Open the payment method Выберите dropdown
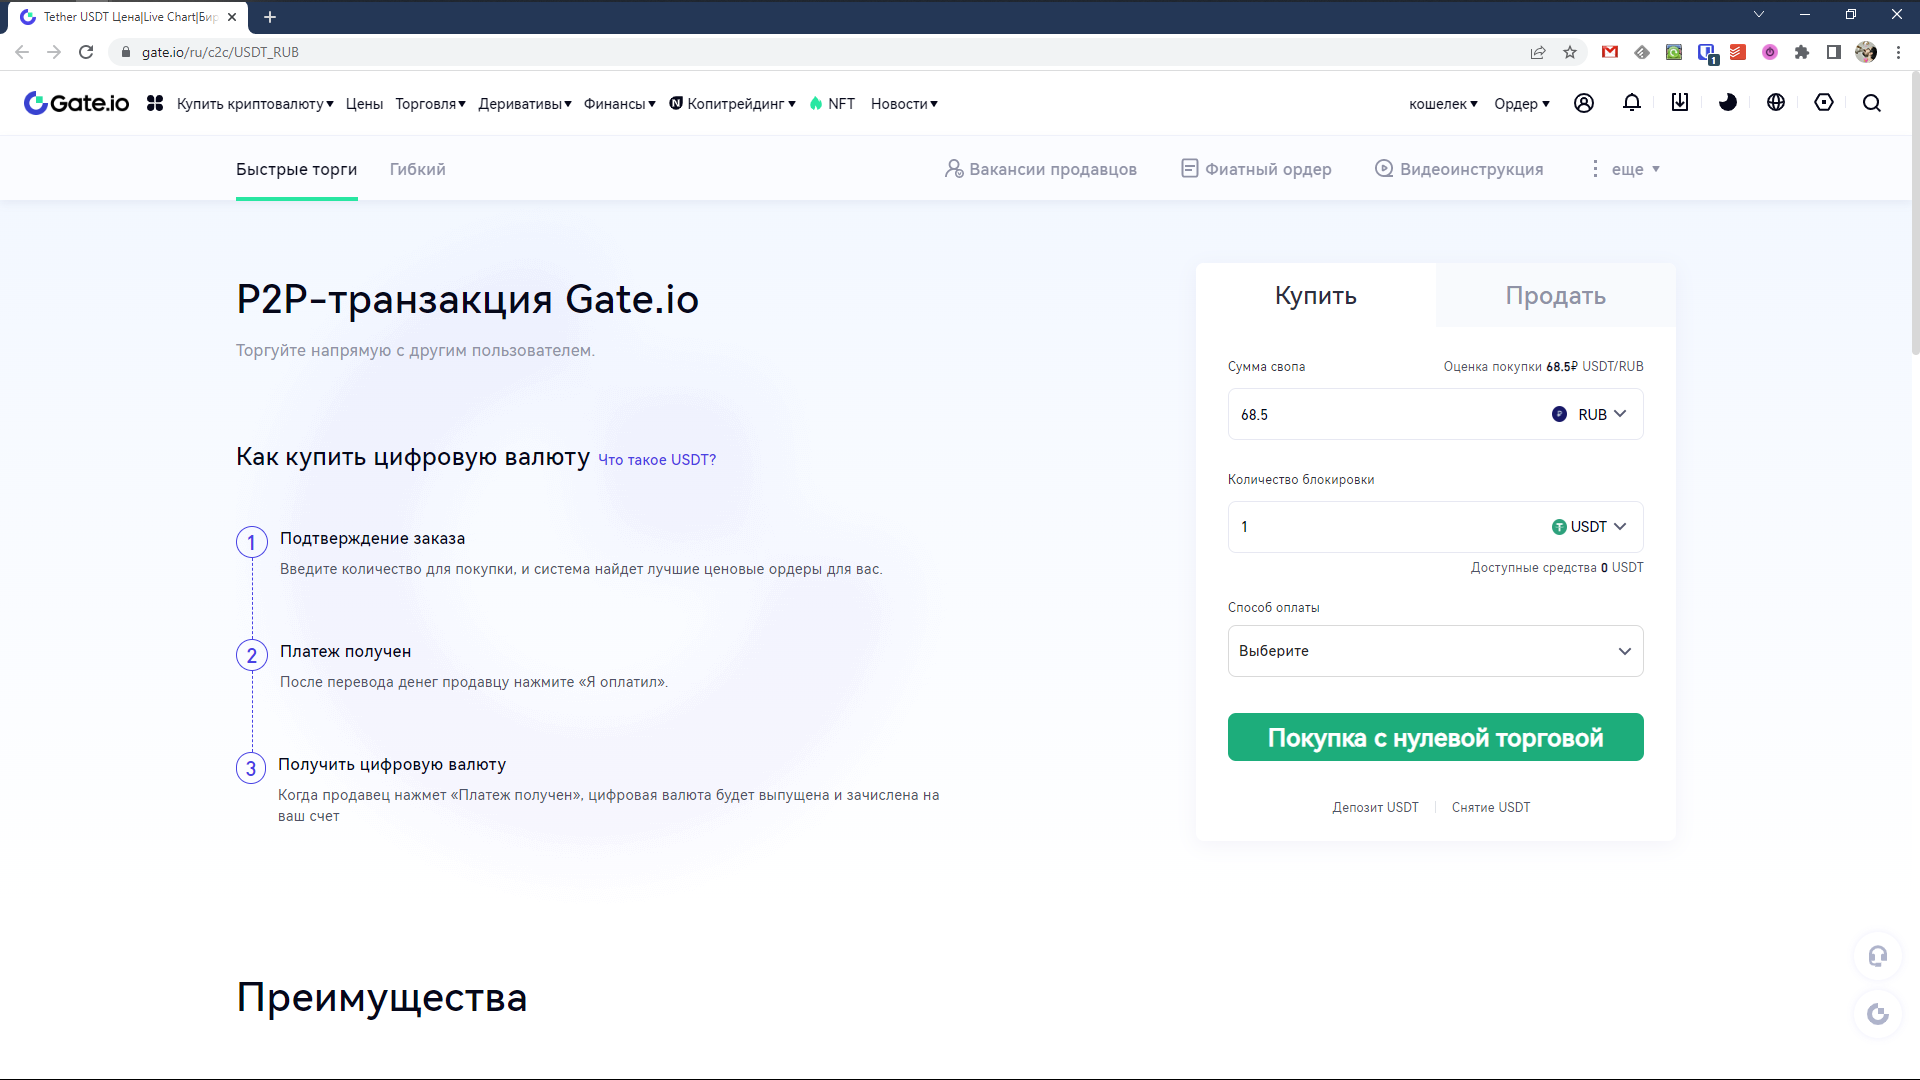Viewport: 1920px width, 1080px height. pyautogui.click(x=1435, y=651)
